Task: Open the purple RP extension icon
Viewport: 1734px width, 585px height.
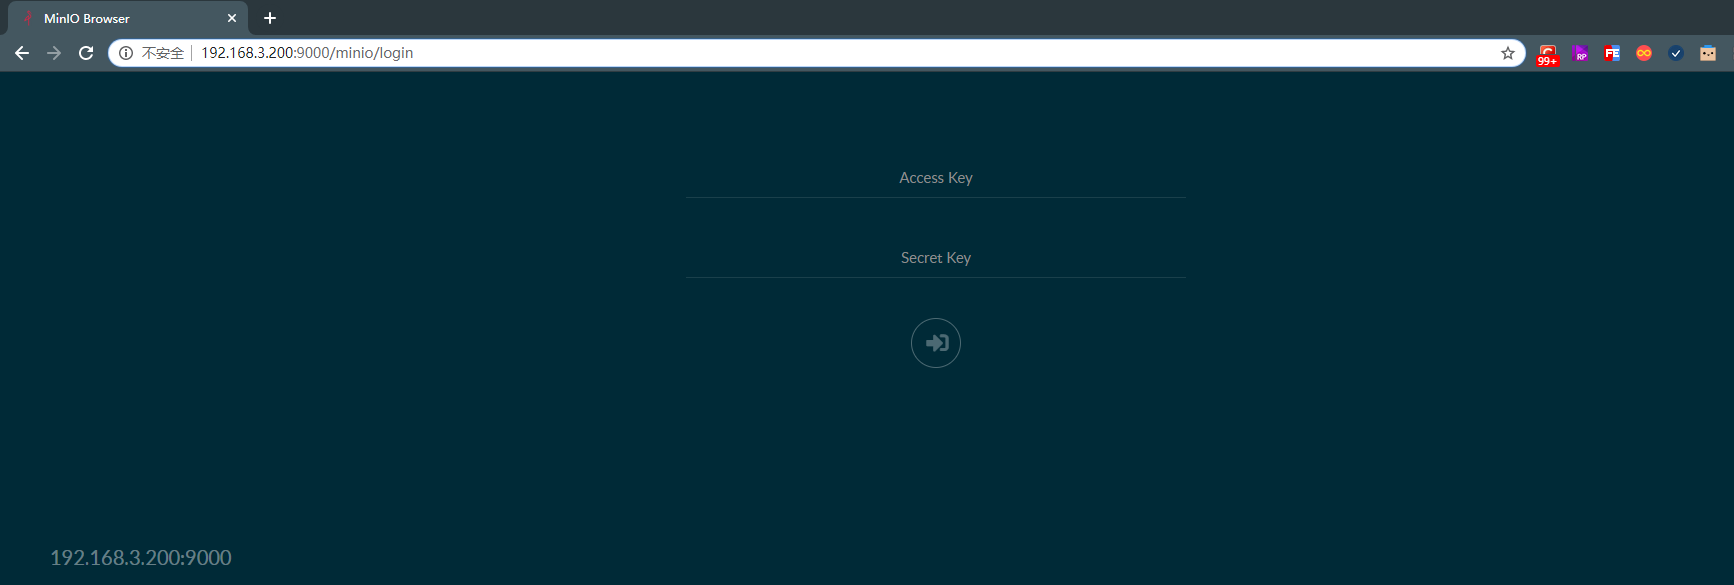Action: pyautogui.click(x=1580, y=54)
